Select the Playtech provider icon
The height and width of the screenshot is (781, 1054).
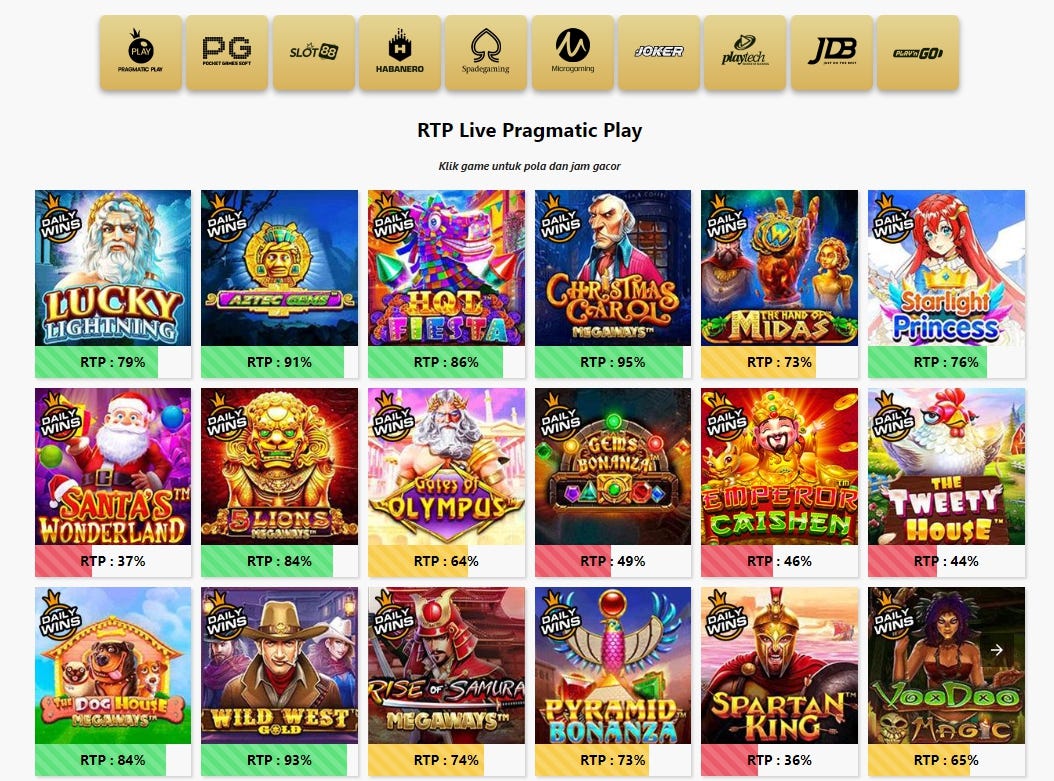coord(745,52)
